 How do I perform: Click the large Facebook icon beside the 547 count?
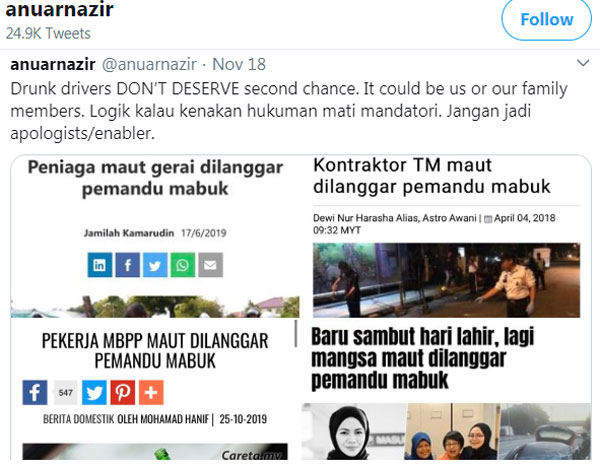(35, 392)
